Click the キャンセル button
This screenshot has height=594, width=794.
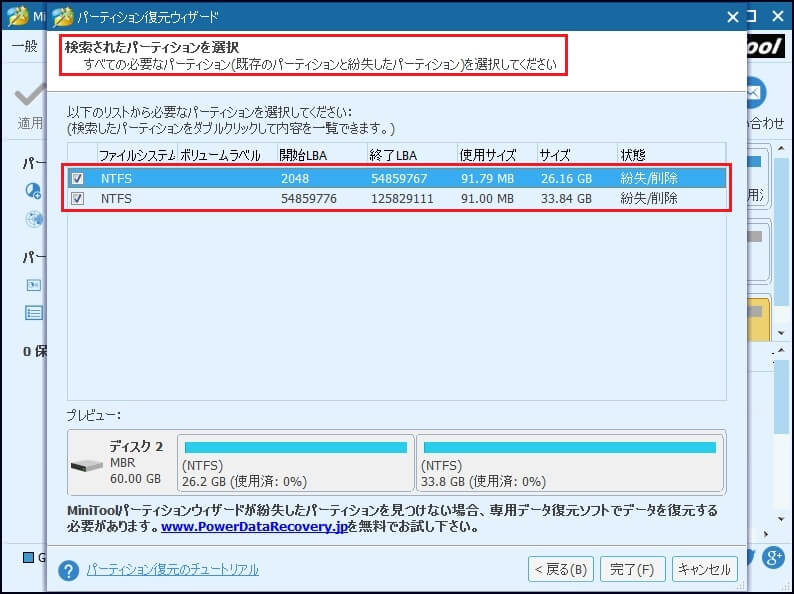tap(704, 570)
